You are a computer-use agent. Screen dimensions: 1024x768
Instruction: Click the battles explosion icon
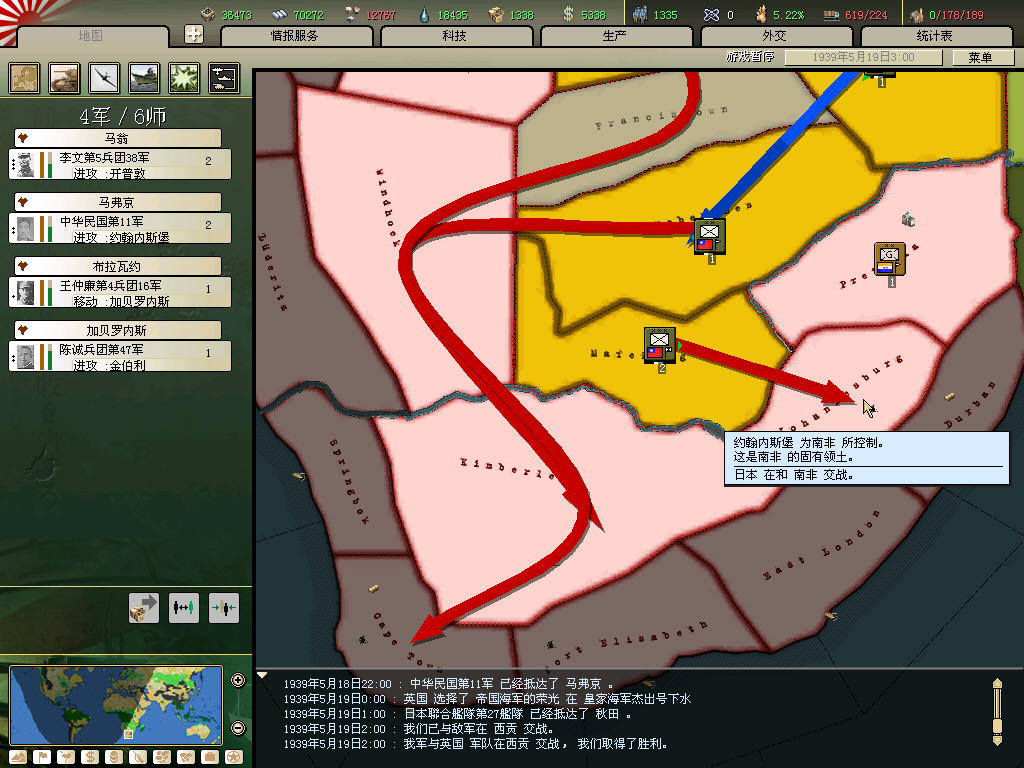coord(184,78)
